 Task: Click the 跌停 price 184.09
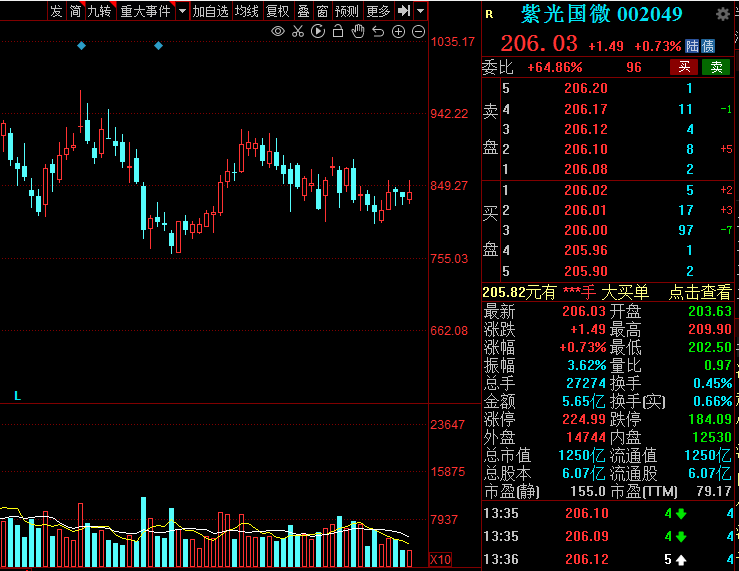[x=710, y=419]
